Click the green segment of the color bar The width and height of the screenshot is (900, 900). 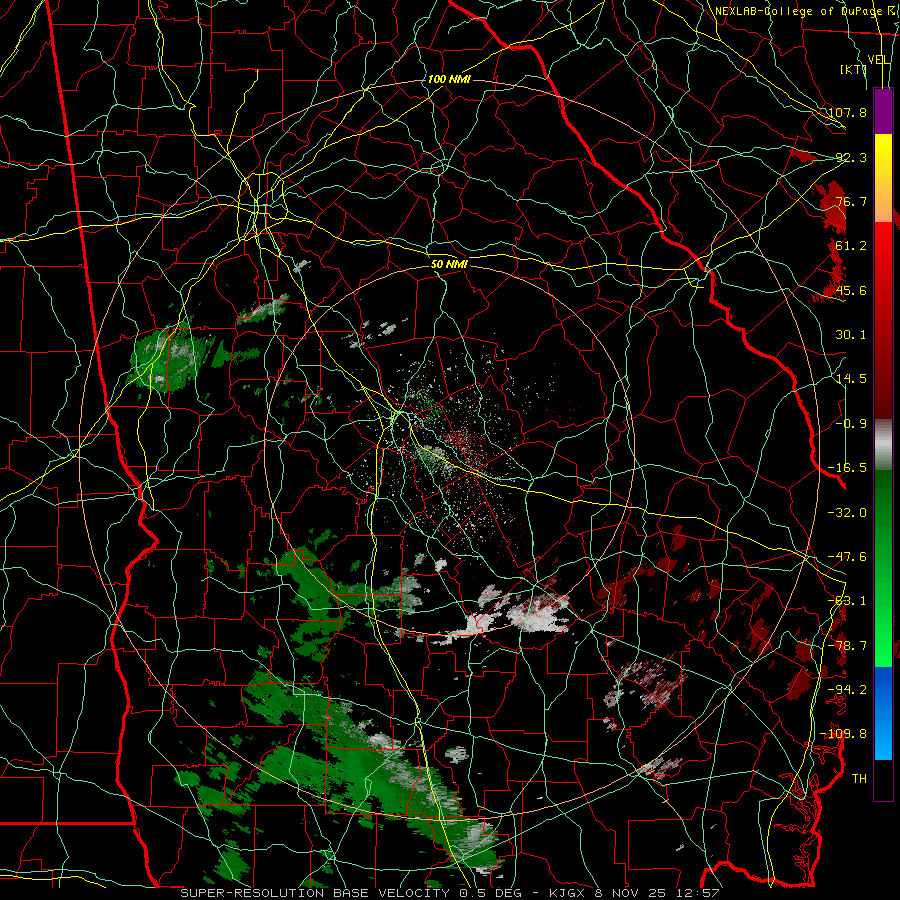click(x=883, y=568)
